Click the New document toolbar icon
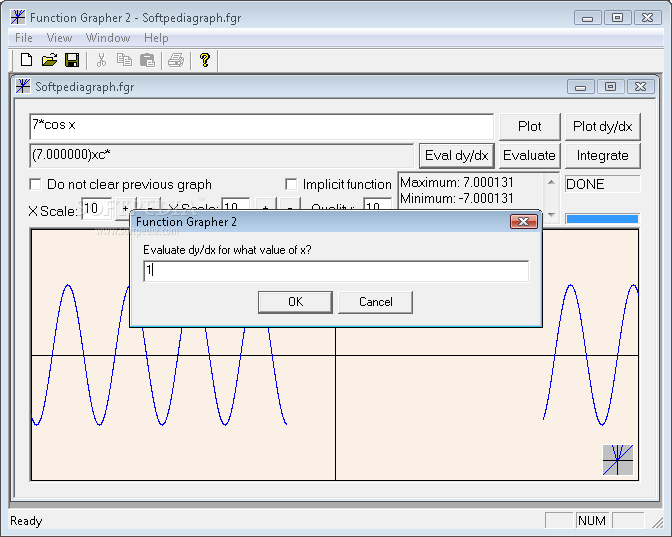672x537 pixels. coord(27,60)
